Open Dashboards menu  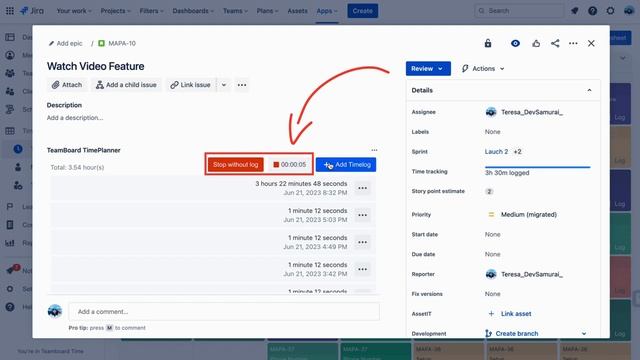coord(193,11)
